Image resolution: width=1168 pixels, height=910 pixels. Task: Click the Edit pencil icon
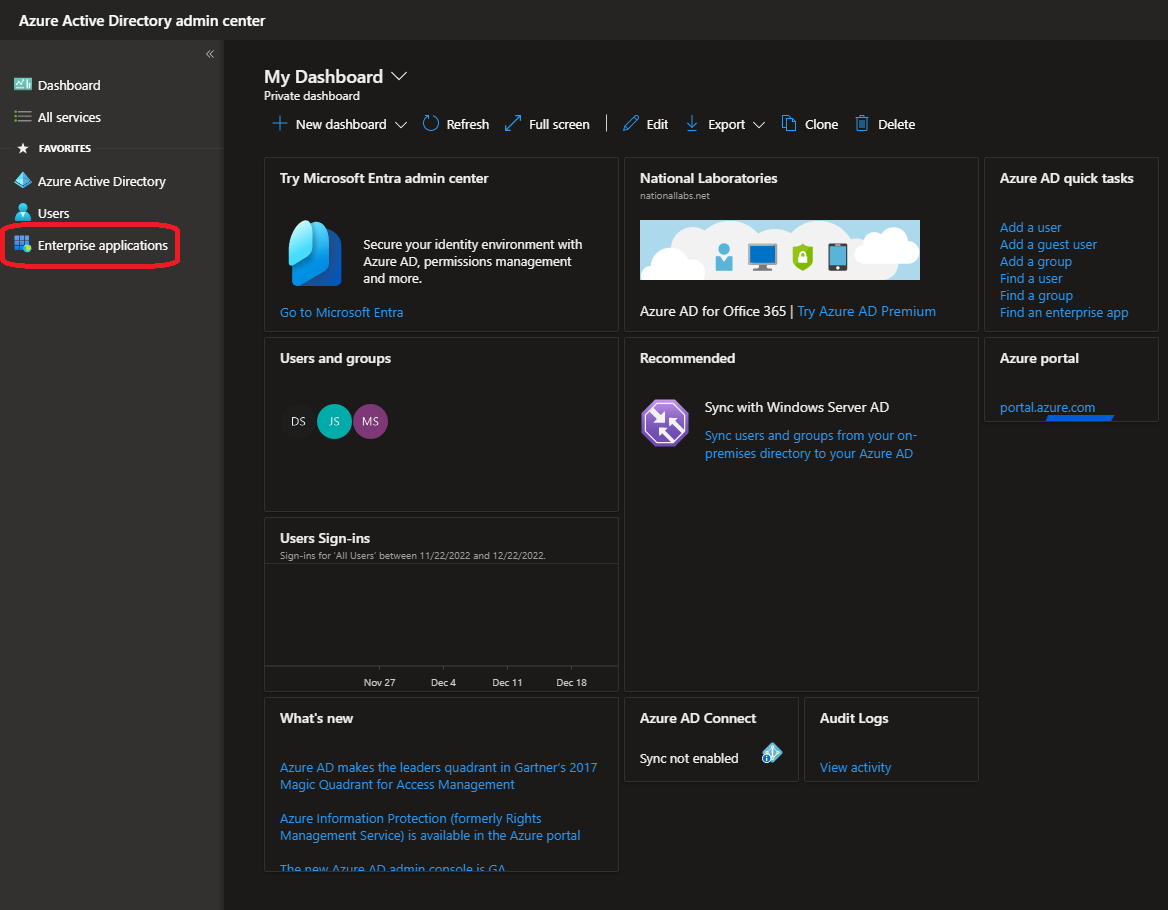click(630, 124)
